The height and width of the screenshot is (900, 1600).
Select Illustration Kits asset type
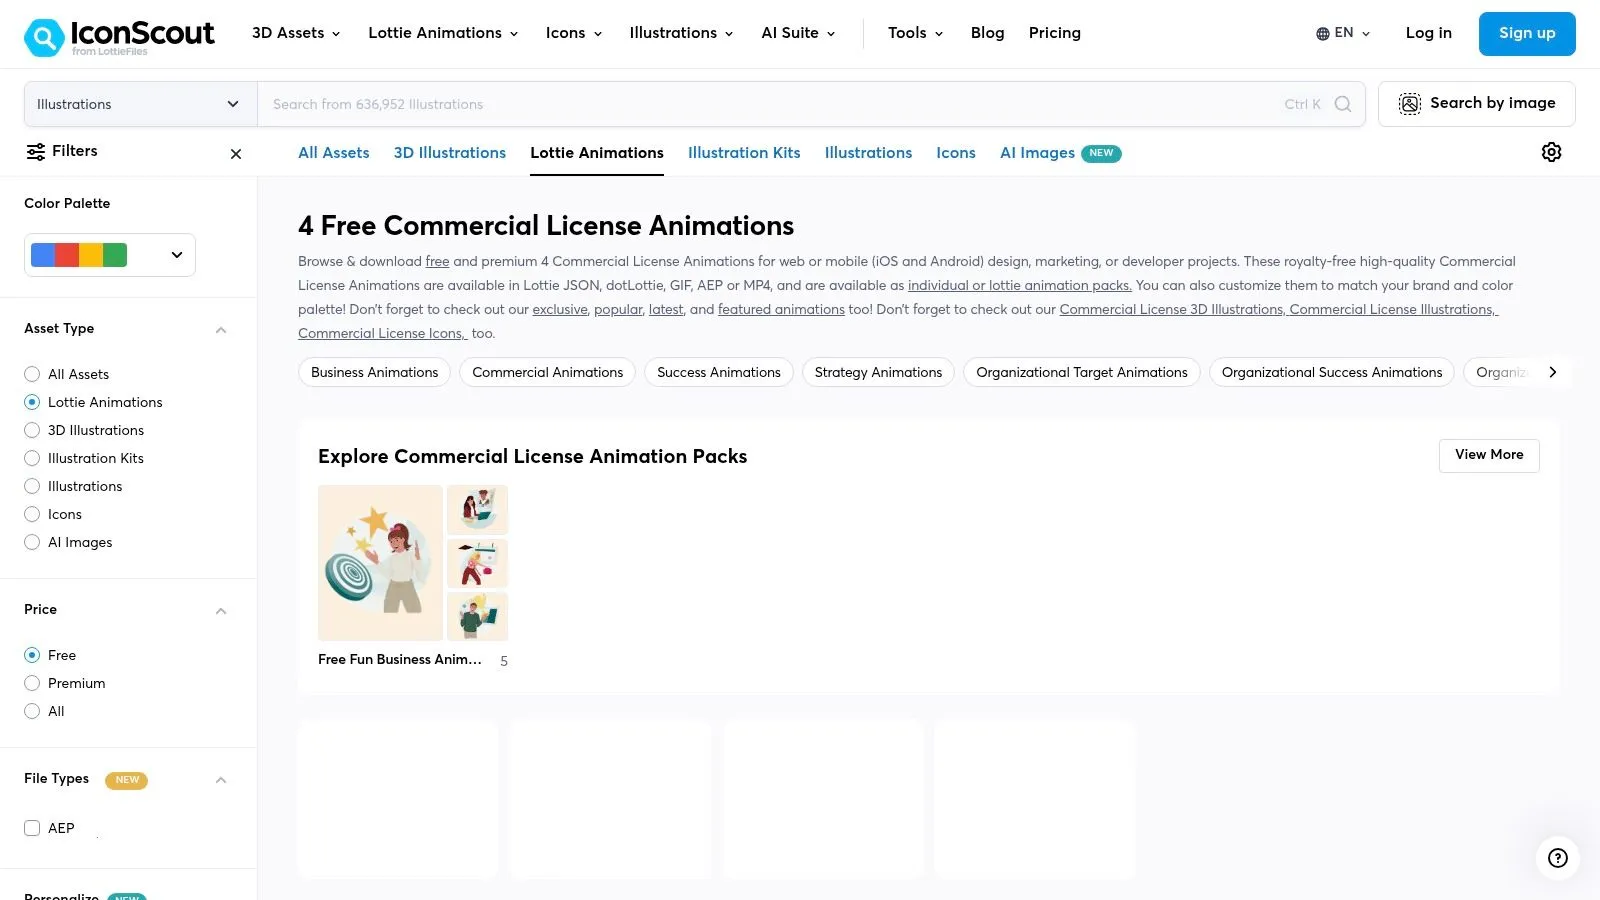pyautogui.click(x=32, y=458)
